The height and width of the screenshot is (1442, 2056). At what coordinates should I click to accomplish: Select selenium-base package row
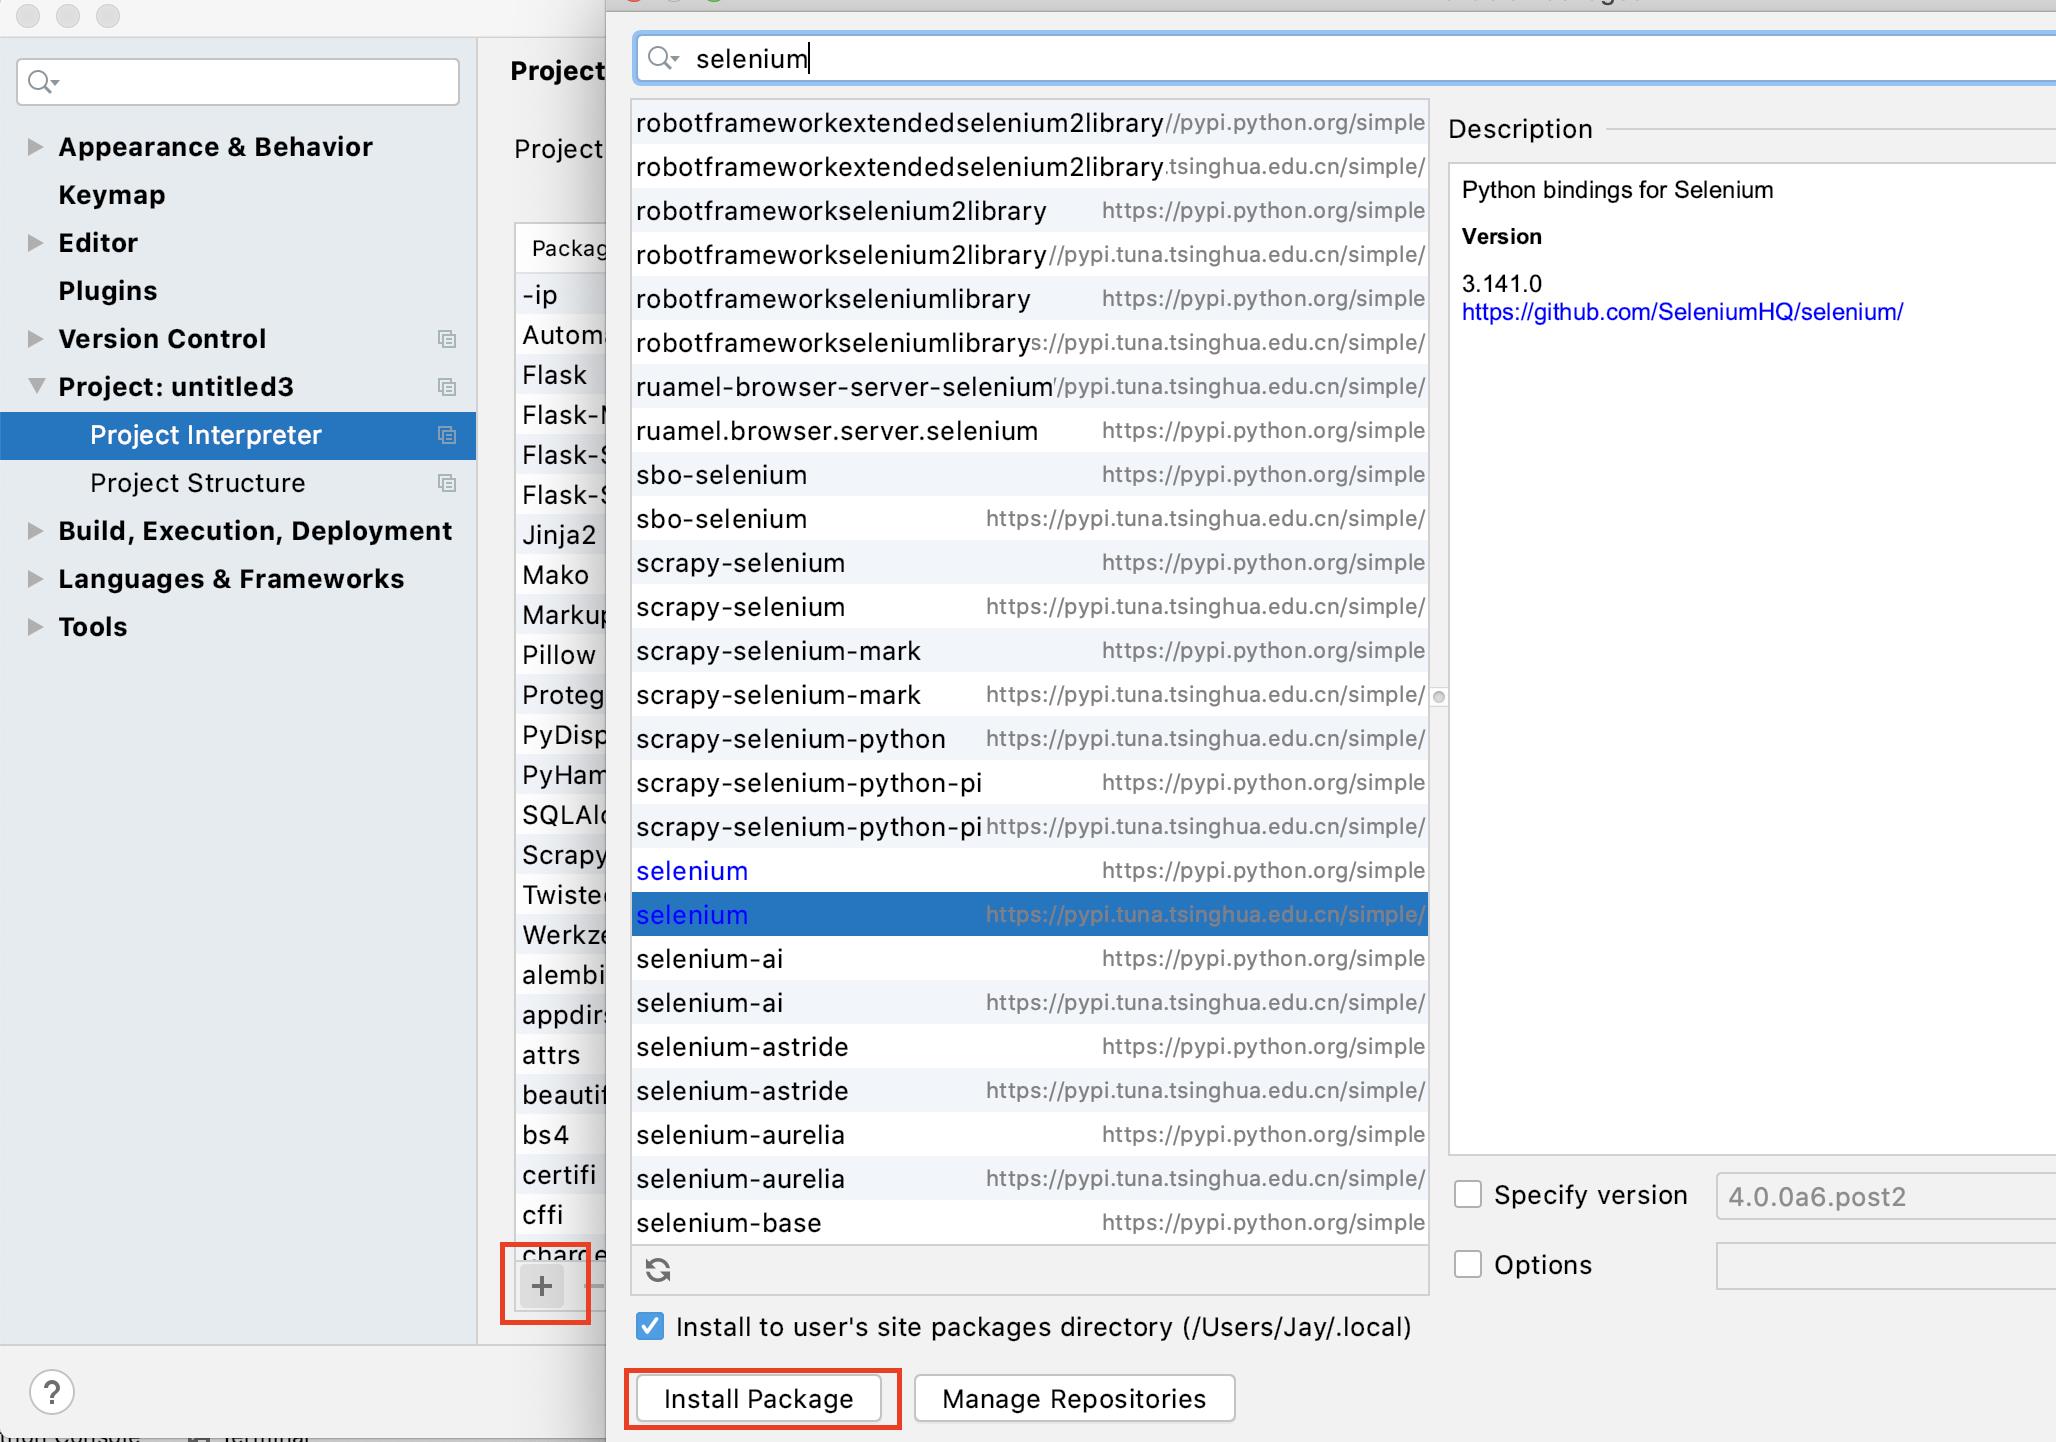pos(1030,1223)
